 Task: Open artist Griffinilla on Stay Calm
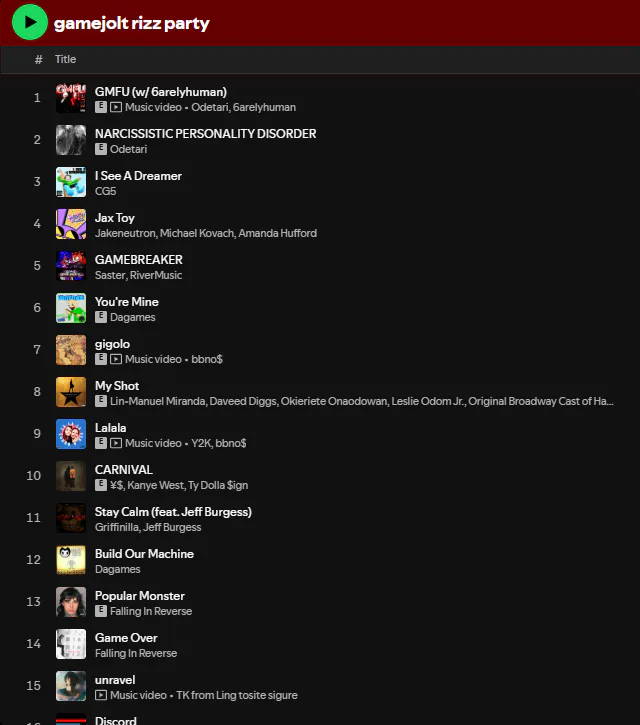(117, 528)
